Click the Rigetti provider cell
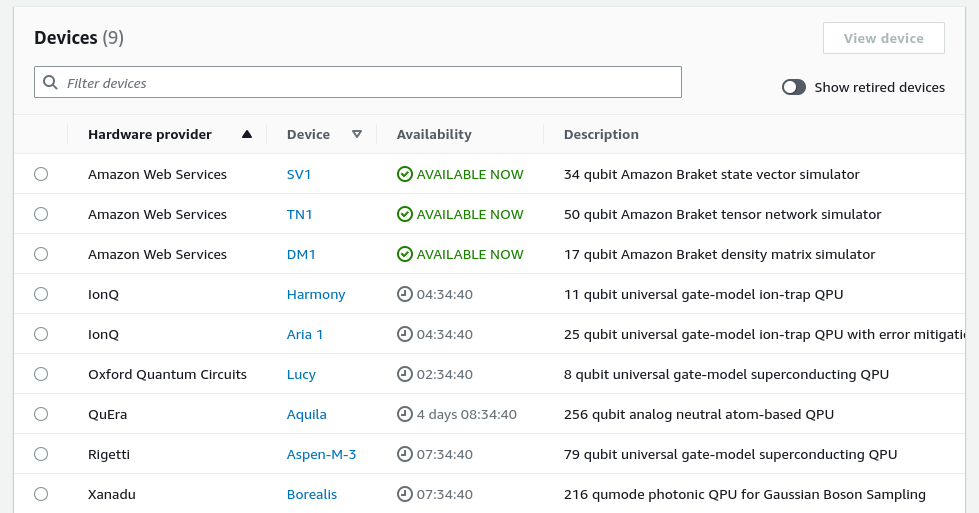Viewport: 979px width, 513px height. [x=109, y=454]
